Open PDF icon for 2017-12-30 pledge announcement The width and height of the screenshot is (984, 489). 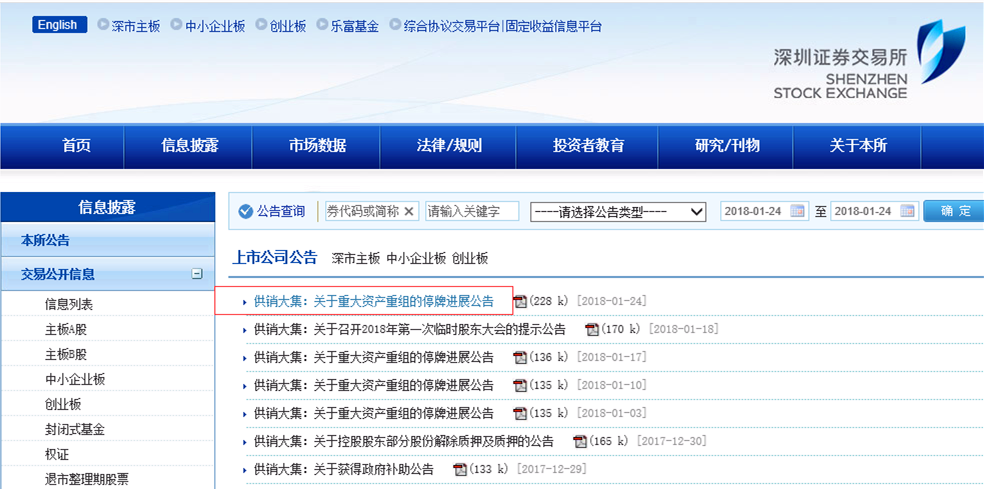click(x=580, y=442)
